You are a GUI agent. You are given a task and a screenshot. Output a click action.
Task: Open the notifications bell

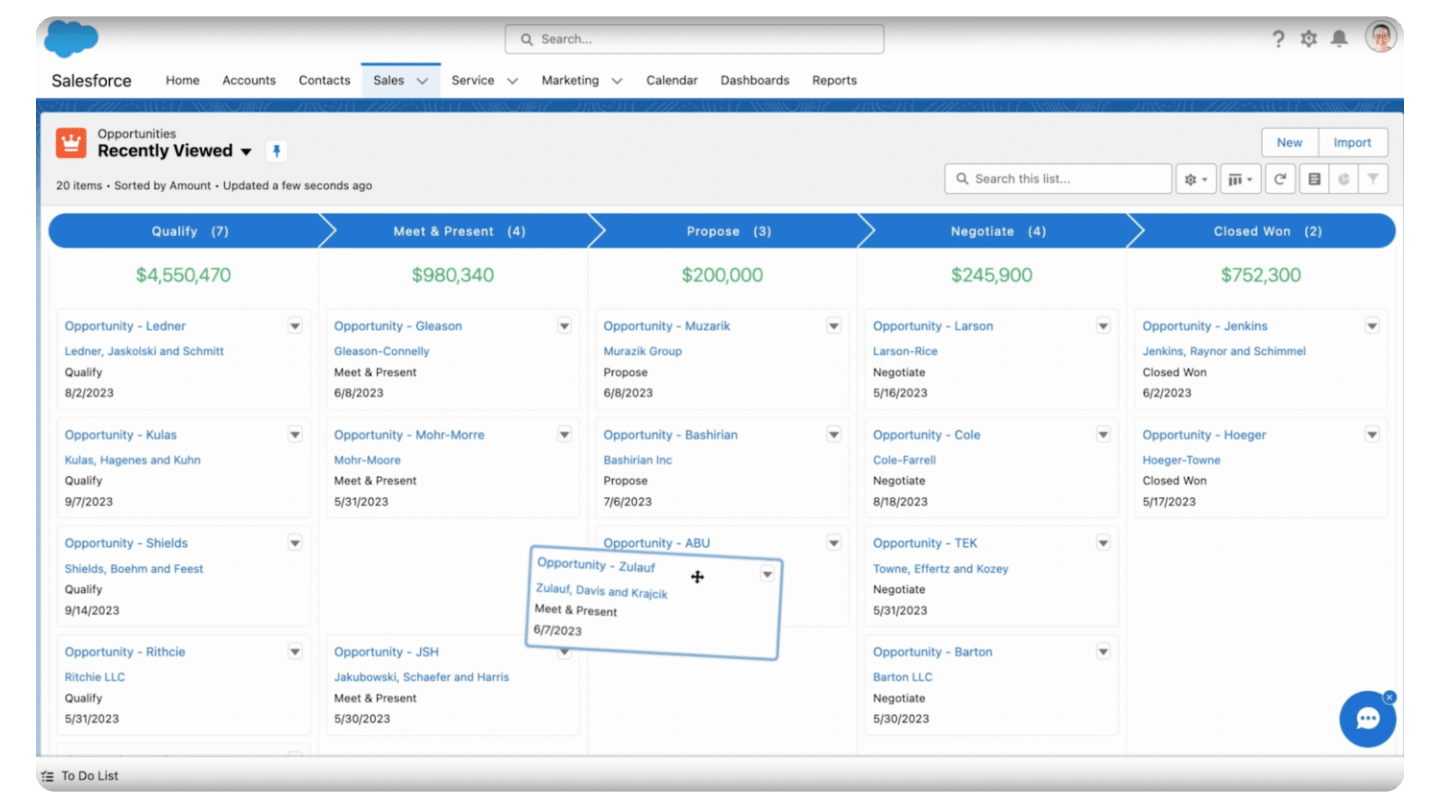pos(1339,39)
